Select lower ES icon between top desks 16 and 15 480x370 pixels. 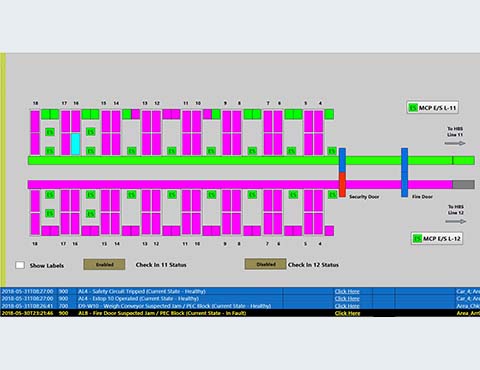click(x=91, y=151)
